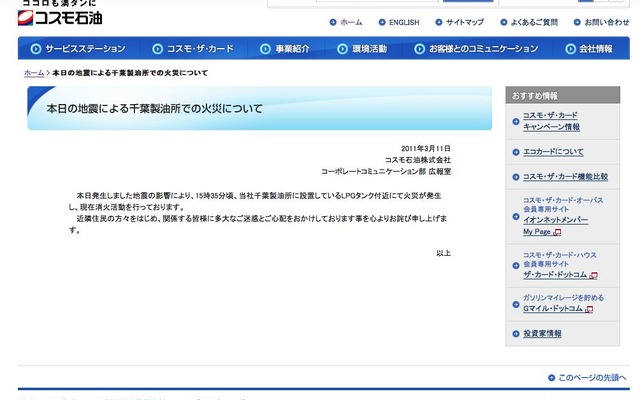Click circle icon next to 会社情報
Image resolution: width=640 pixels, height=400 pixels.
tap(571, 49)
